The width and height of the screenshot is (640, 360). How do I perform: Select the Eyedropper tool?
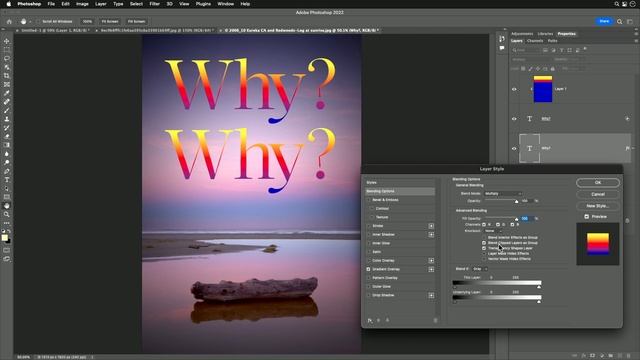click(7, 93)
